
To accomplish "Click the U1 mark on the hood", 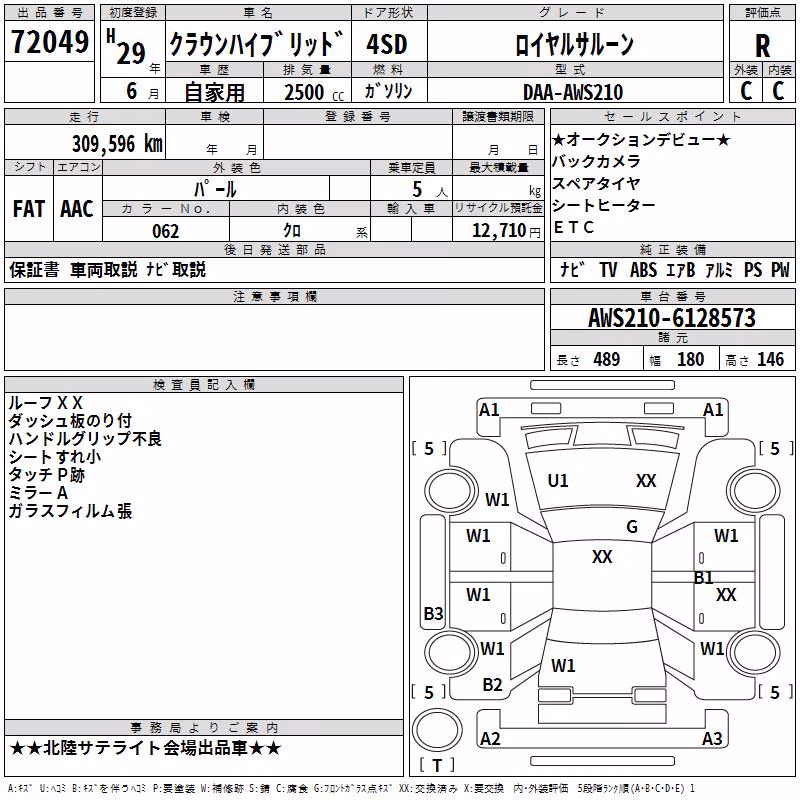I will (558, 481).
